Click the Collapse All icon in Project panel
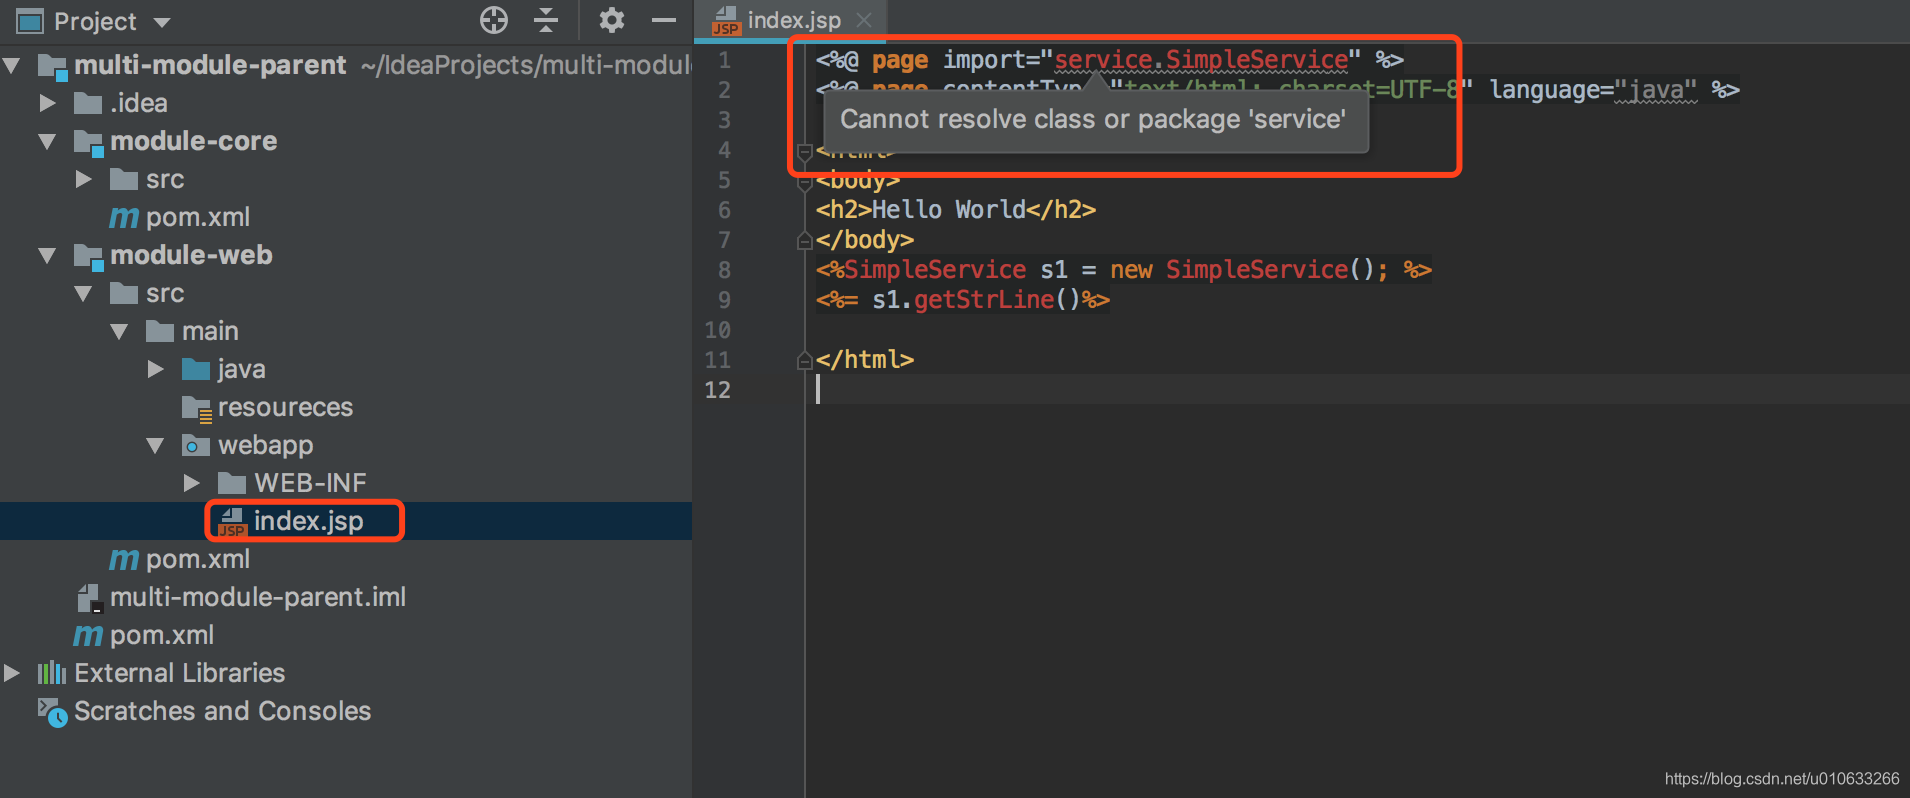 click(x=546, y=20)
